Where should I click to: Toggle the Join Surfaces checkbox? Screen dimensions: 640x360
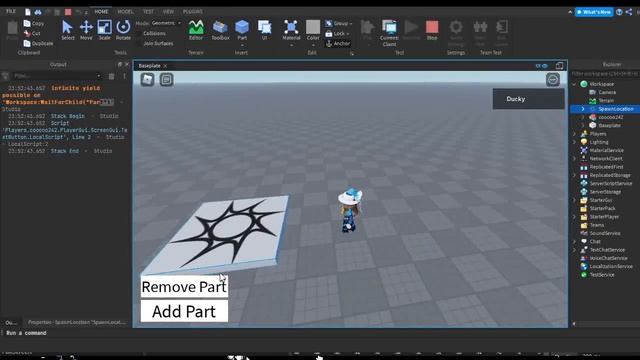140,43
